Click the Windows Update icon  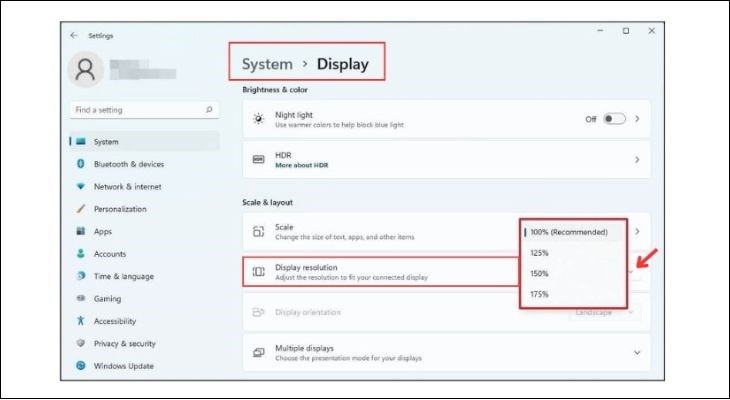coord(80,366)
